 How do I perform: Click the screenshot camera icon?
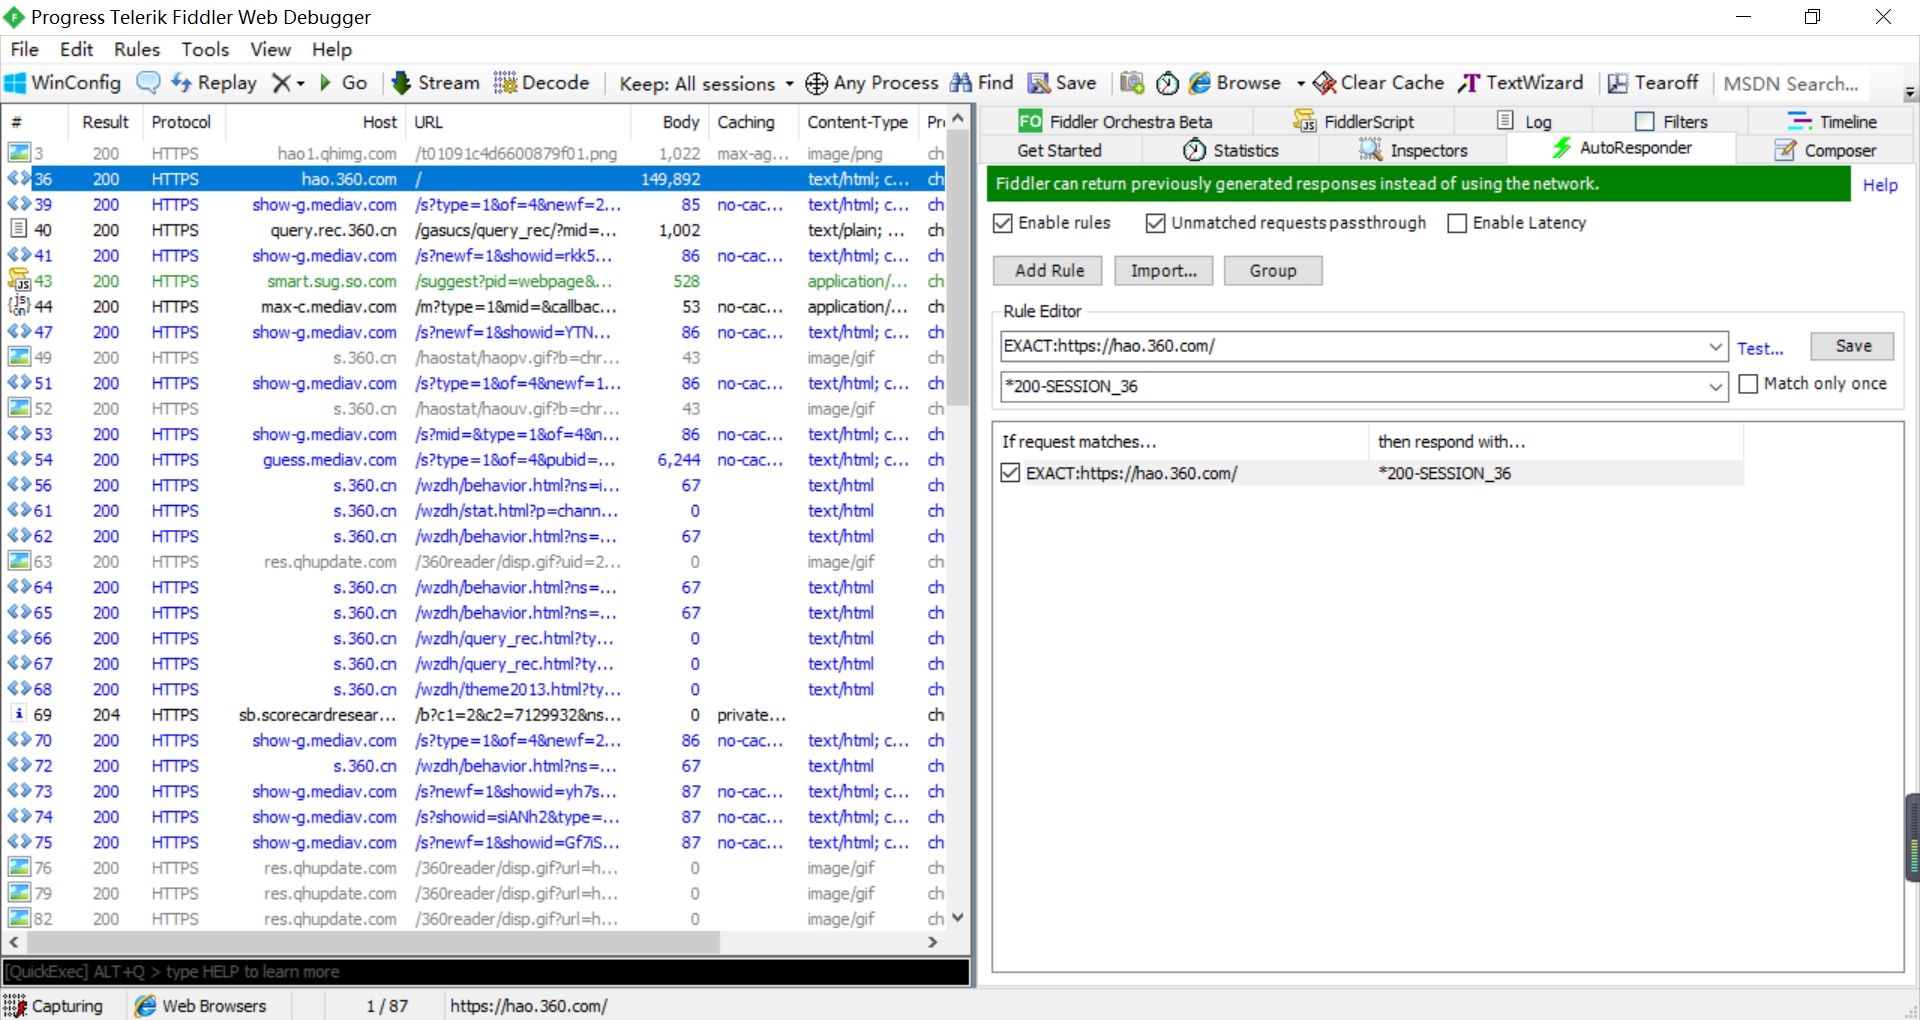click(x=1132, y=83)
